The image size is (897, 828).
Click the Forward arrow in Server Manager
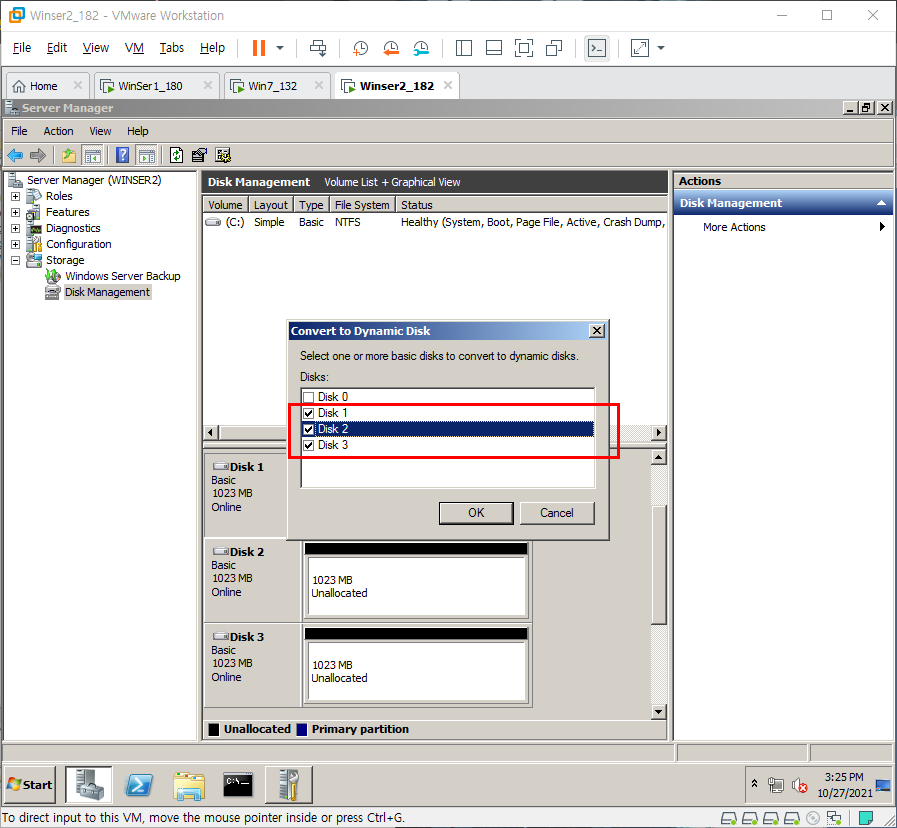coord(38,155)
